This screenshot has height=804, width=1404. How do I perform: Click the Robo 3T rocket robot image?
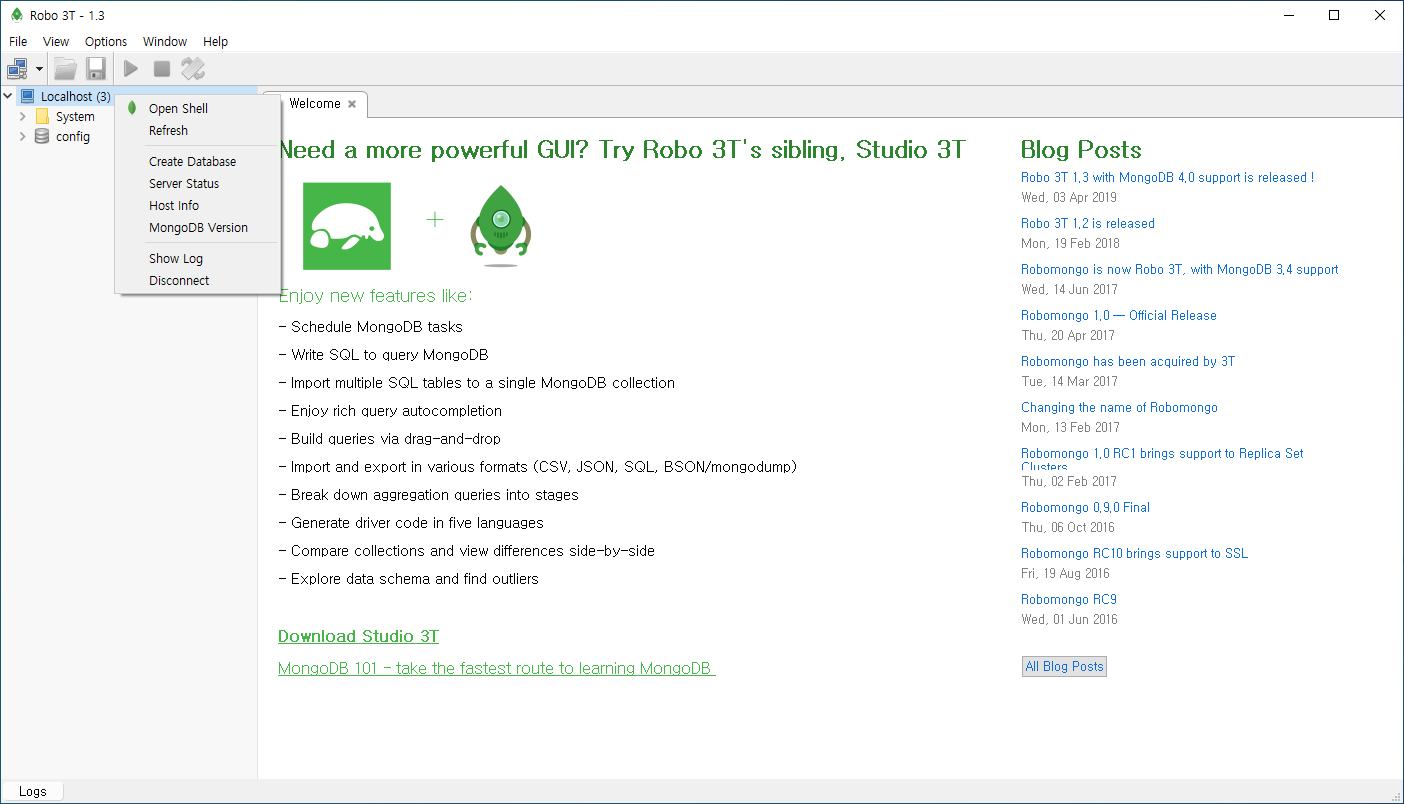tap(500, 225)
